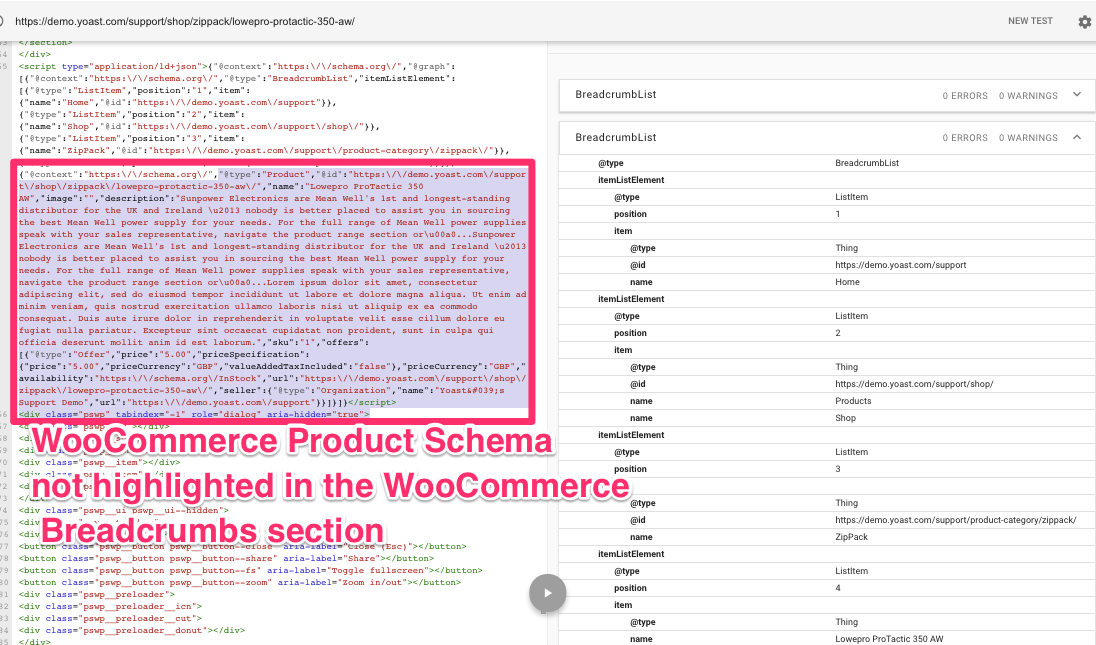Viewport: 1096px width, 645px height.
Task: Click the gear icon next to NEW TEST
Action: 1085,21
